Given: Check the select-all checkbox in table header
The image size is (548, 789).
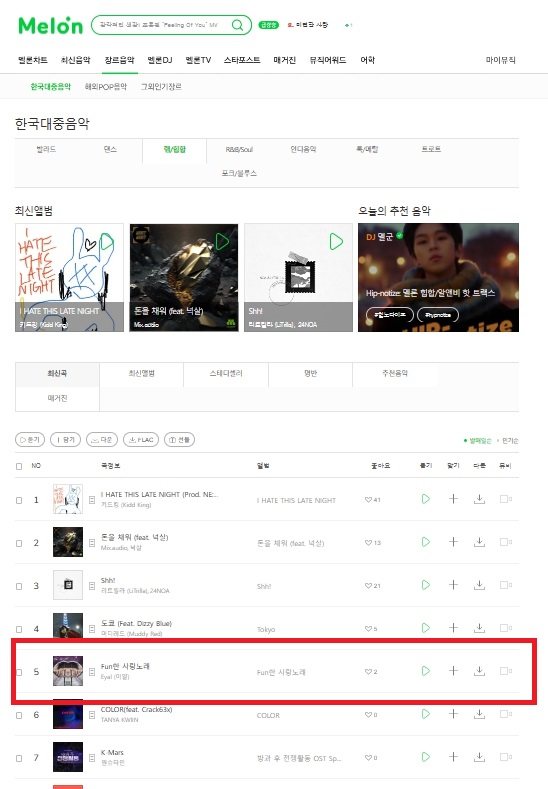Looking at the screenshot, I should point(19,466).
